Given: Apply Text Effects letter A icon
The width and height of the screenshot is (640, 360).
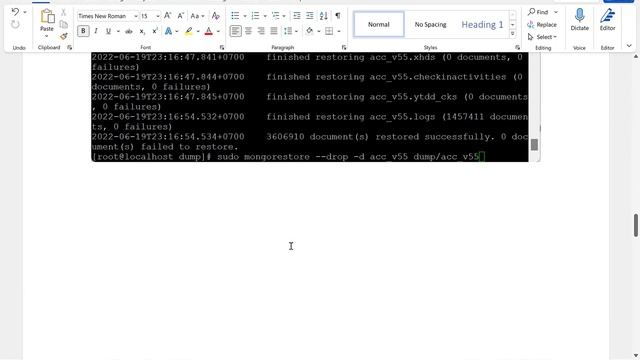Looking at the screenshot, I should [168, 31].
